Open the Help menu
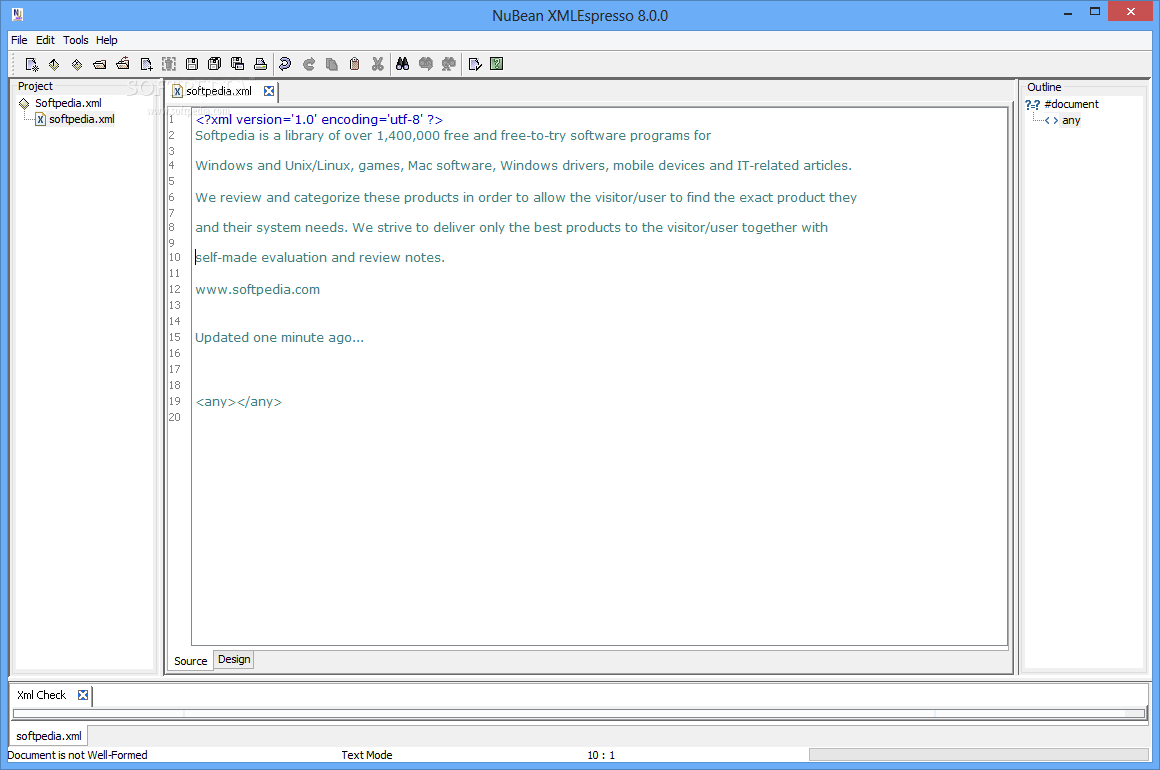The image size is (1160, 770). (107, 40)
